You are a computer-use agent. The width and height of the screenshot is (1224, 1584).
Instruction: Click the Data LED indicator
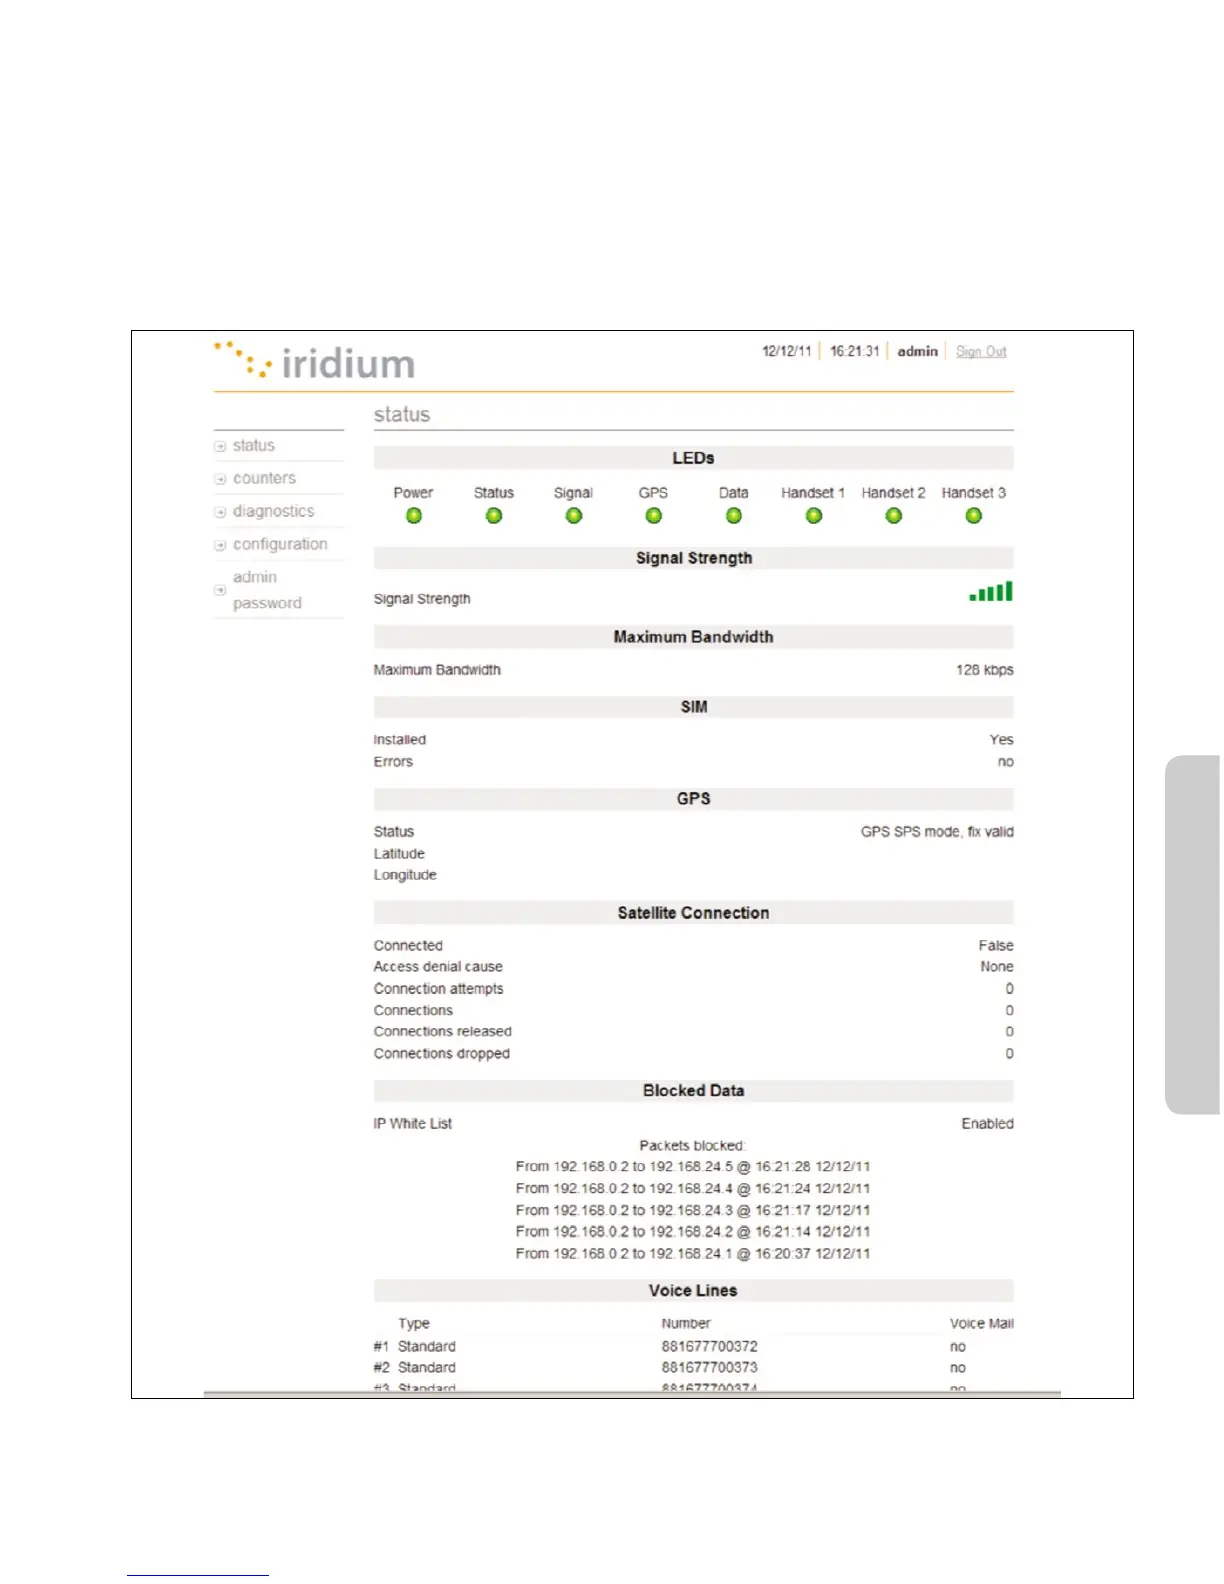(734, 516)
